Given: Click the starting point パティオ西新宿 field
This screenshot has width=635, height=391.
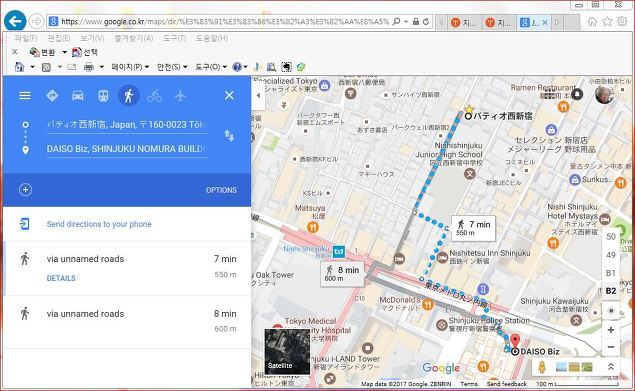Looking at the screenshot, I should [x=127, y=125].
